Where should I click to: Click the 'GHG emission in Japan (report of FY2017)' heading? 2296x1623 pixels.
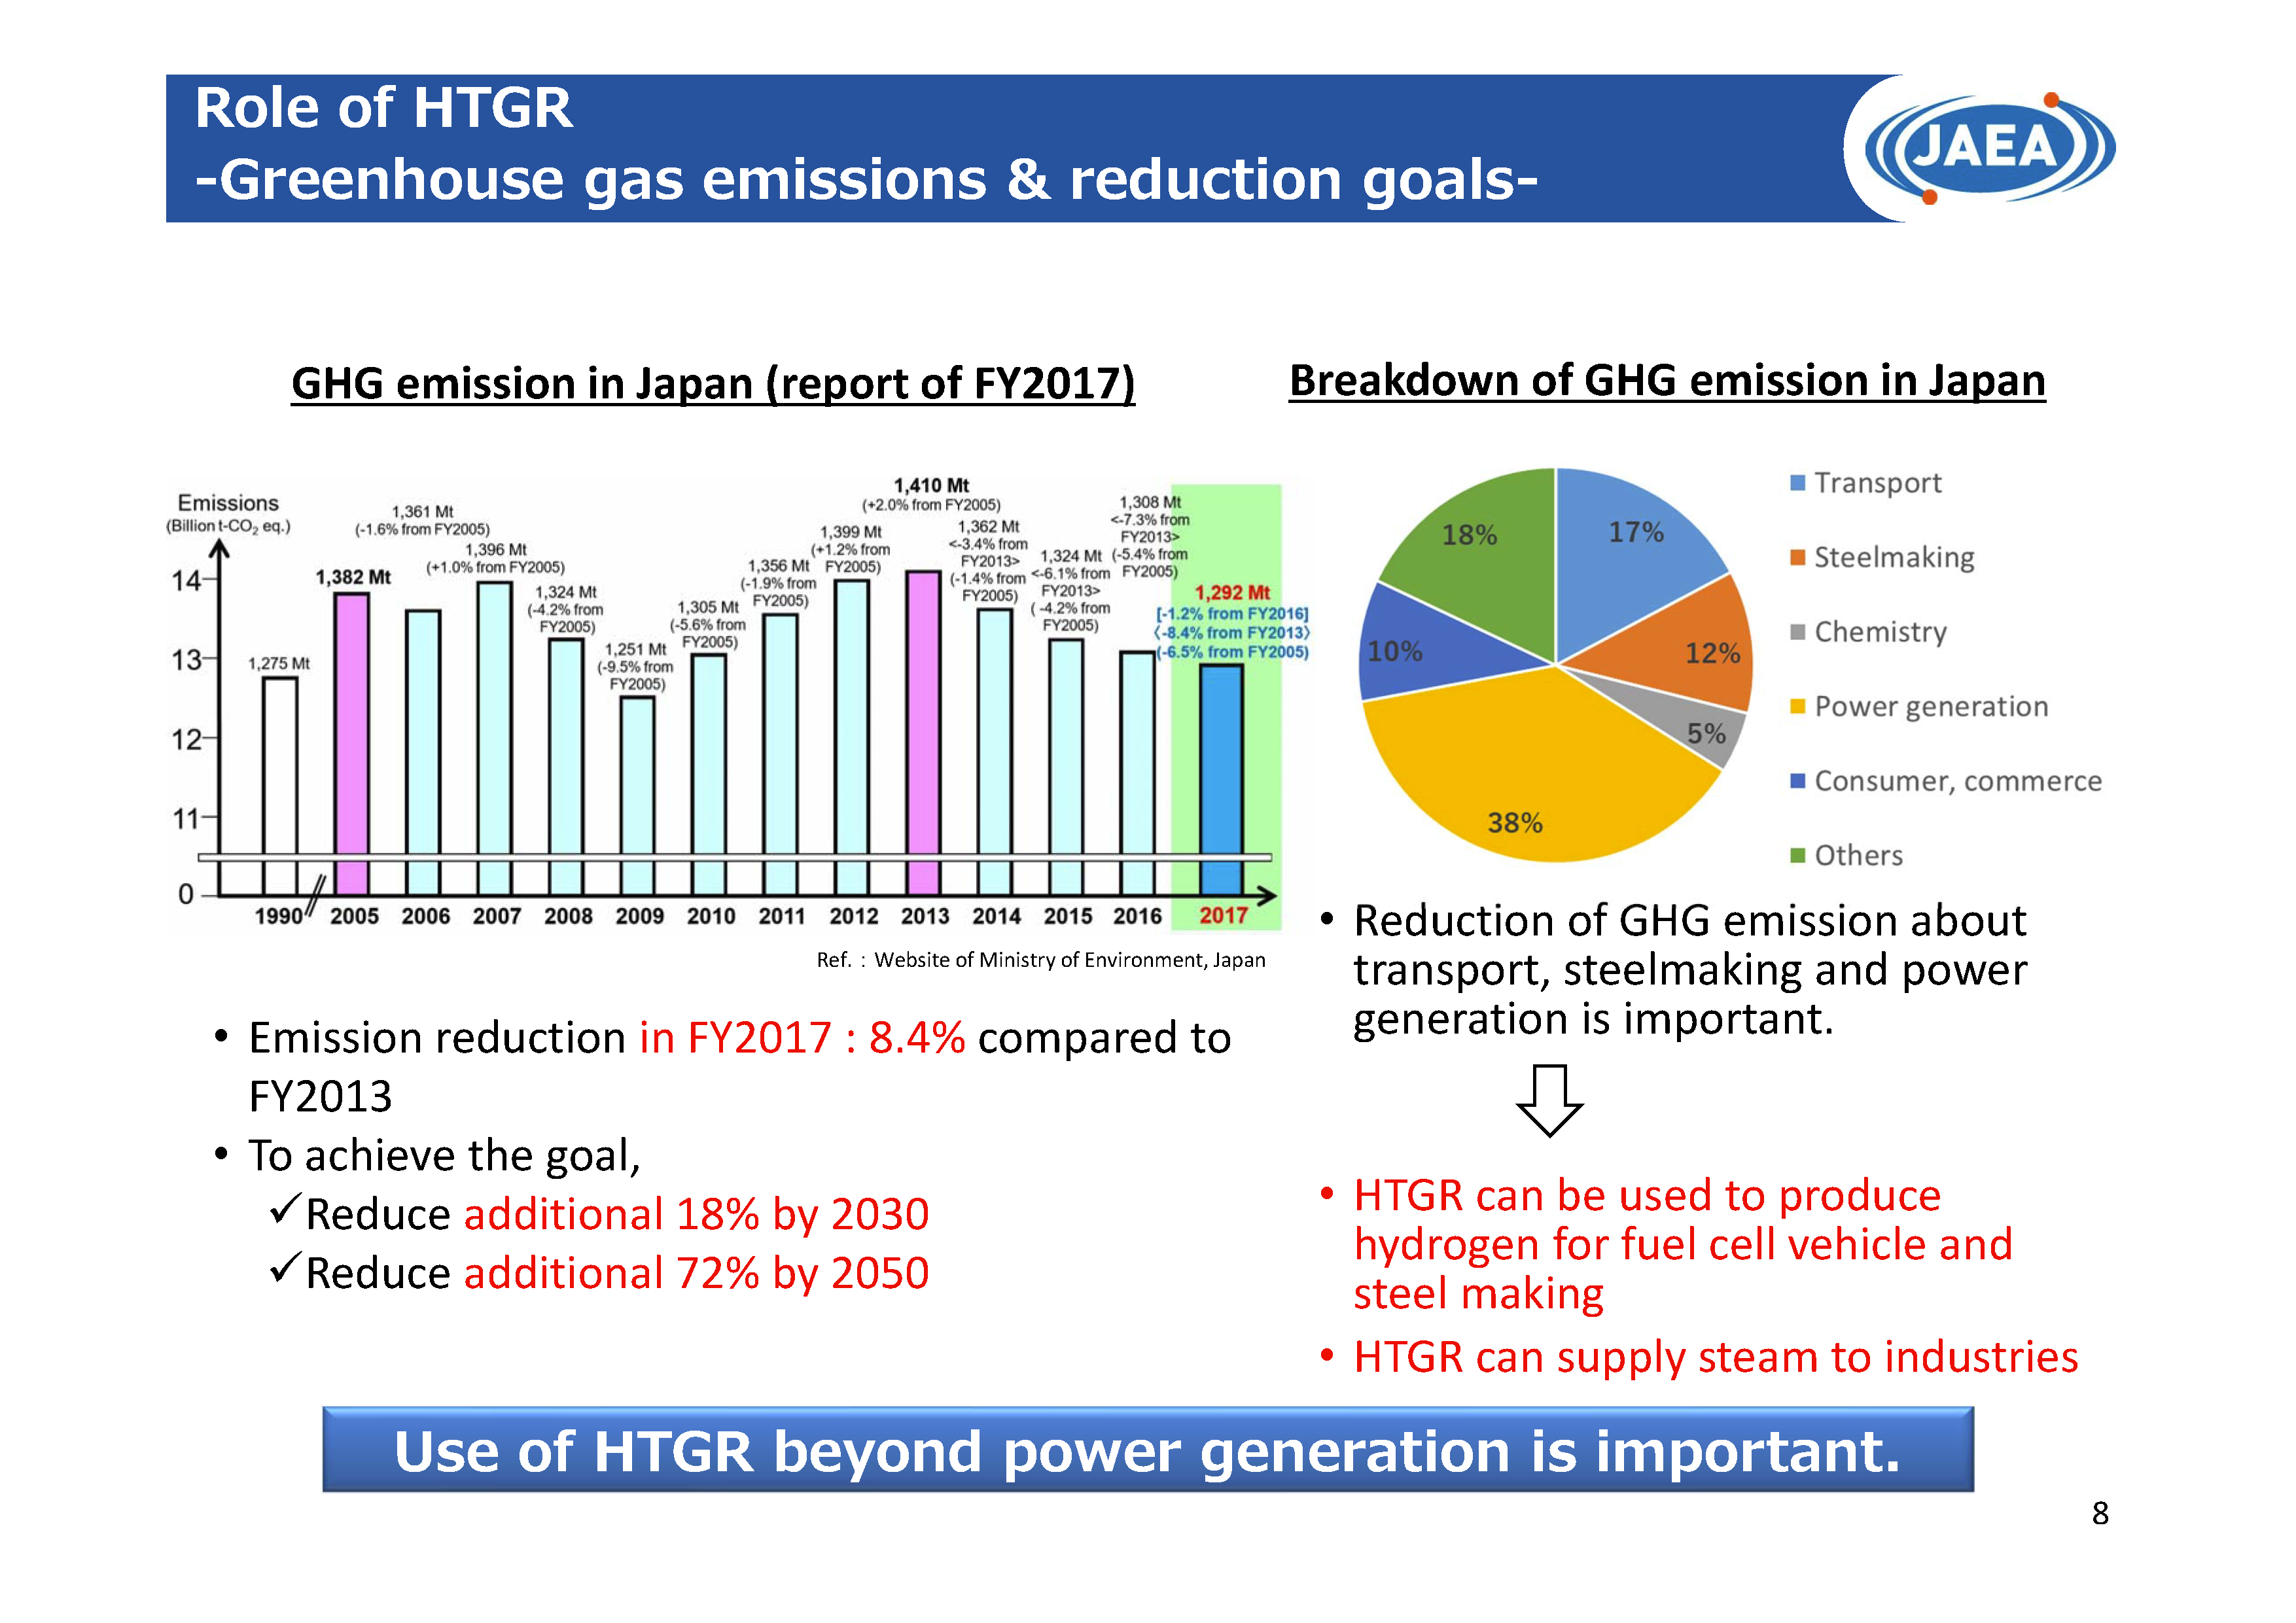(x=713, y=384)
